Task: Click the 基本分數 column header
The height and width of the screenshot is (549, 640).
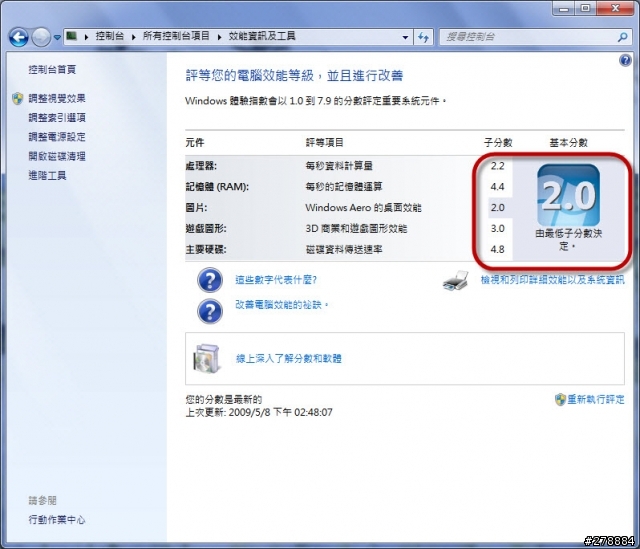Action: point(569,142)
